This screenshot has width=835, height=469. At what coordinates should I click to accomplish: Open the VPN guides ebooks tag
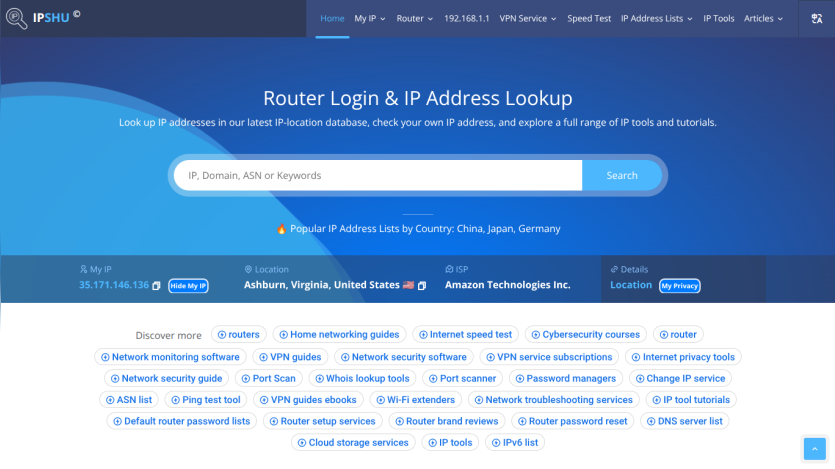click(x=308, y=400)
